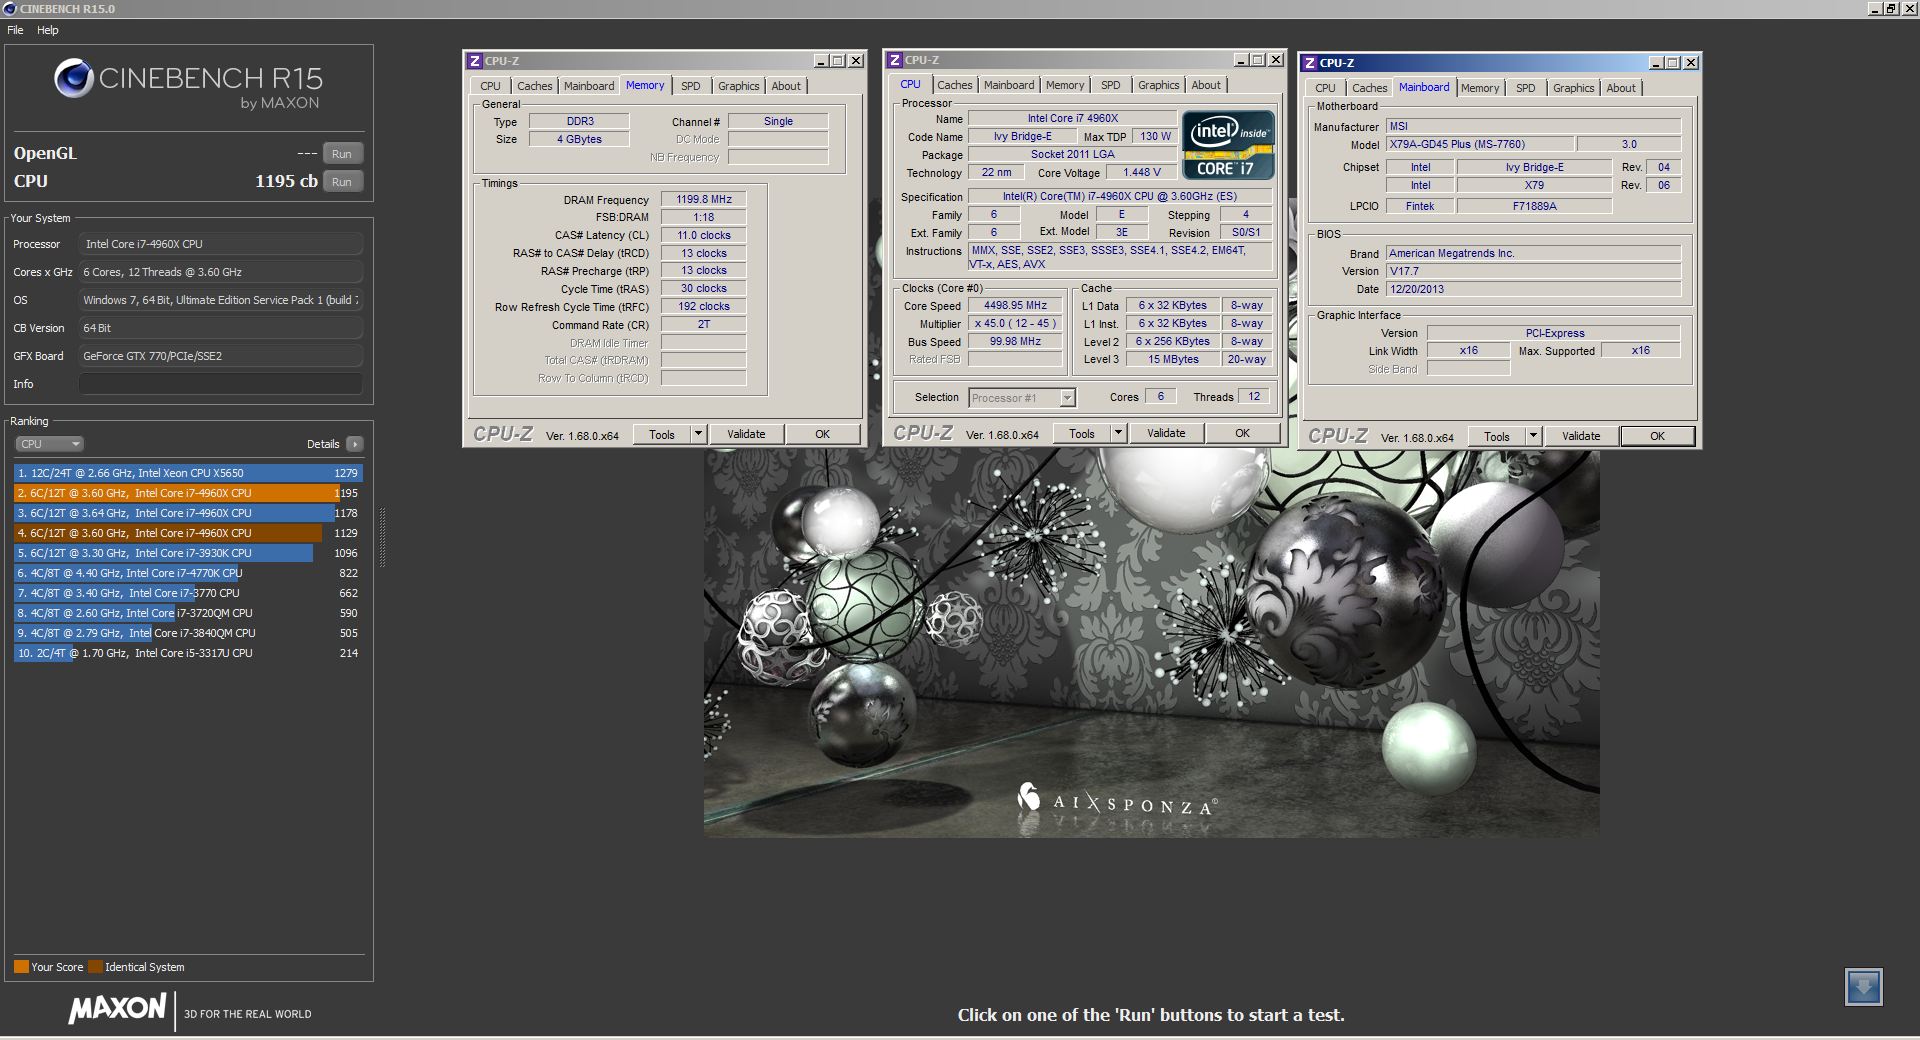Click the MAXON logo in the footer
Screen dimensions: 1920x1040
117,1008
